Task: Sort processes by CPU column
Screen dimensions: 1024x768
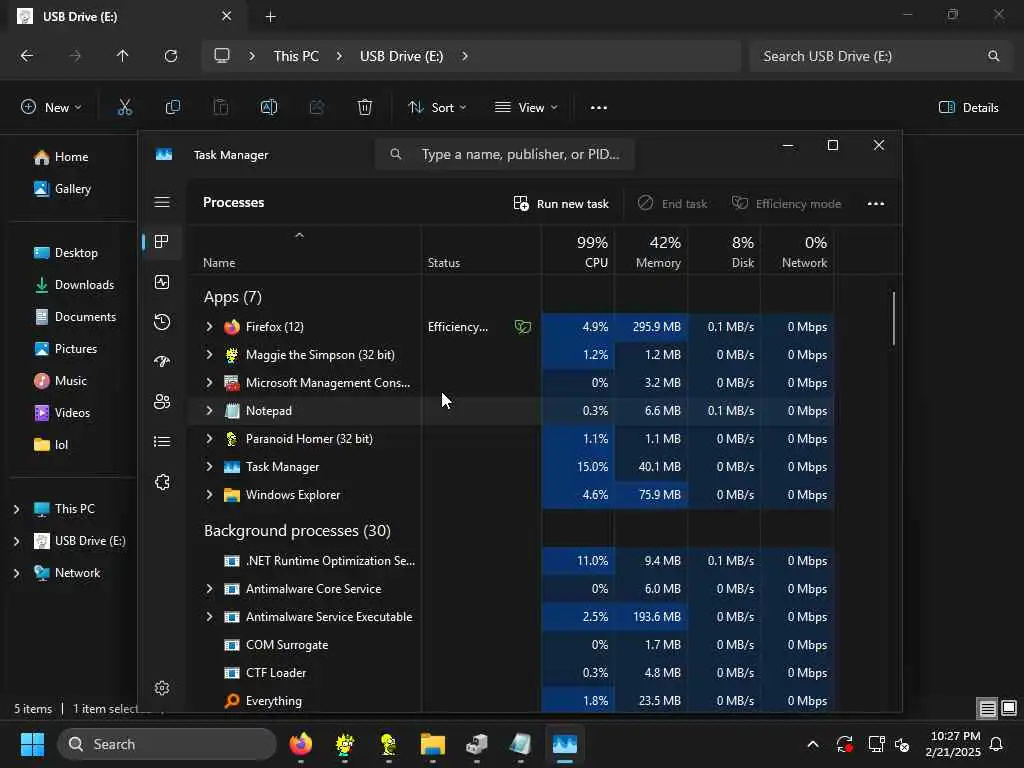Action: (x=578, y=251)
